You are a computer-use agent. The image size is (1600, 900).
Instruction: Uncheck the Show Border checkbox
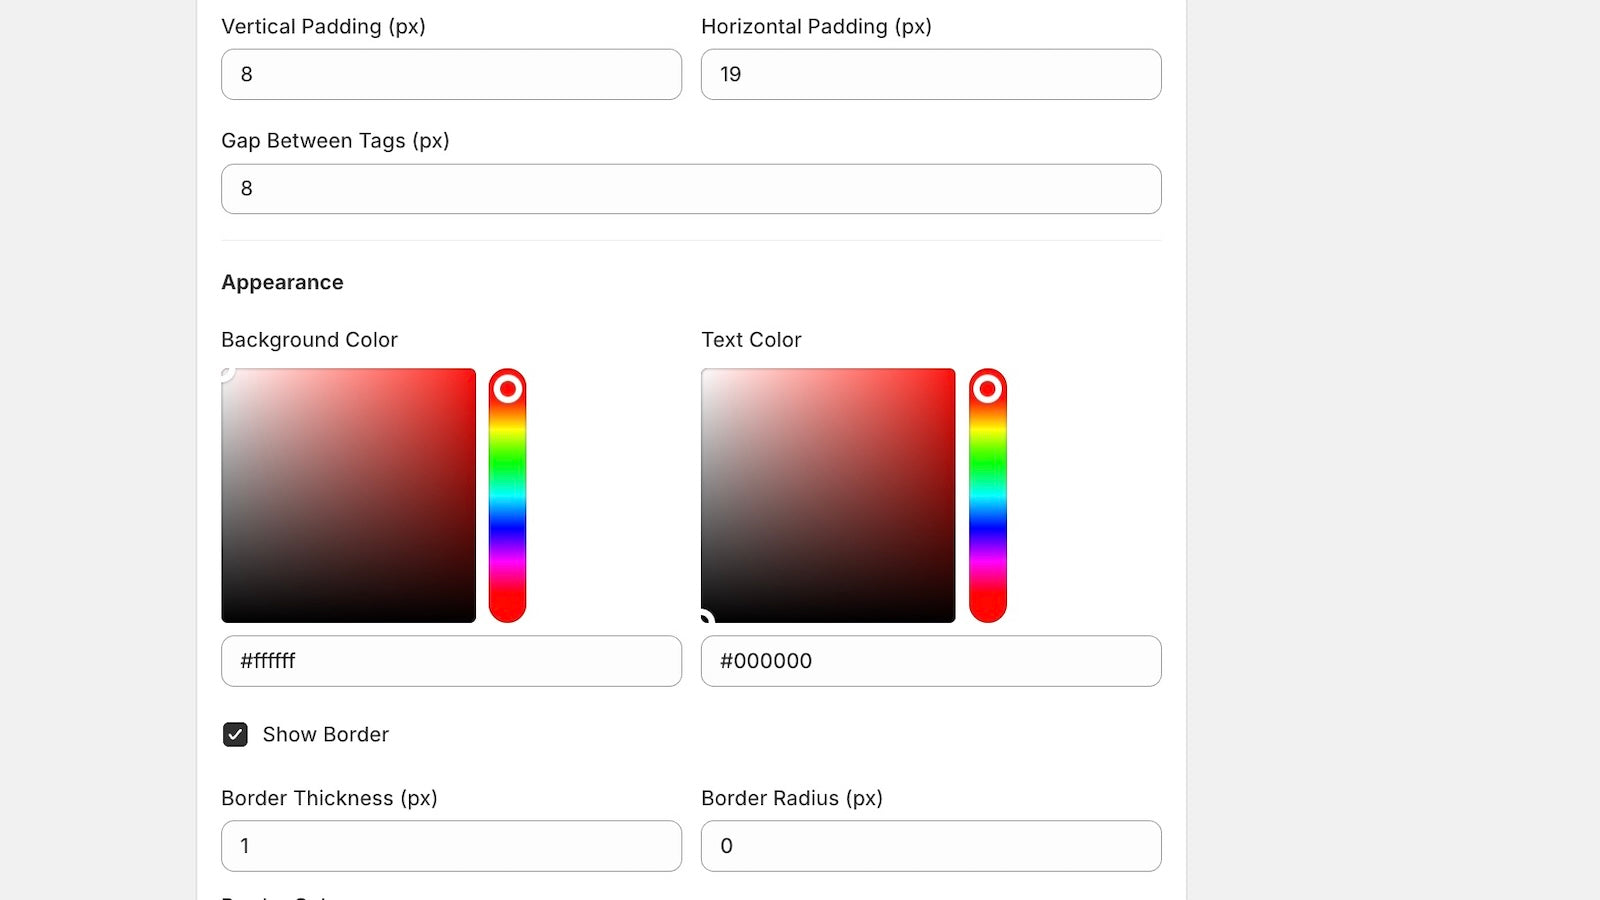[235, 735]
